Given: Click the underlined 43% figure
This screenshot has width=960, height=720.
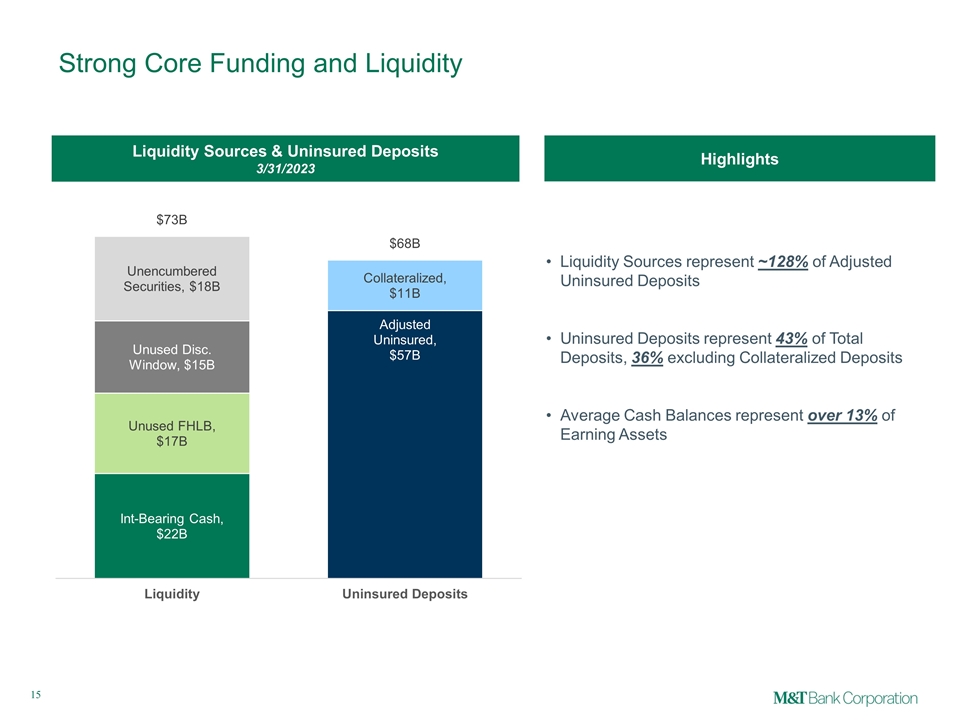Looking at the screenshot, I should pos(791,338).
